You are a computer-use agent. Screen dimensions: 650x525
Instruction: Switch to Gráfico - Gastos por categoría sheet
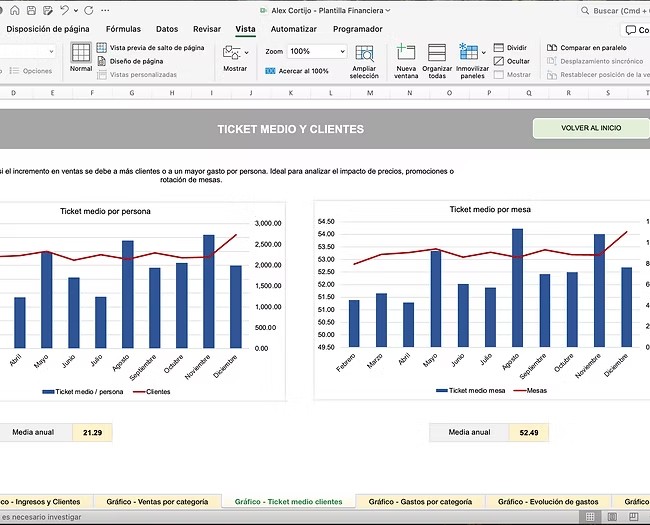(x=420, y=501)
